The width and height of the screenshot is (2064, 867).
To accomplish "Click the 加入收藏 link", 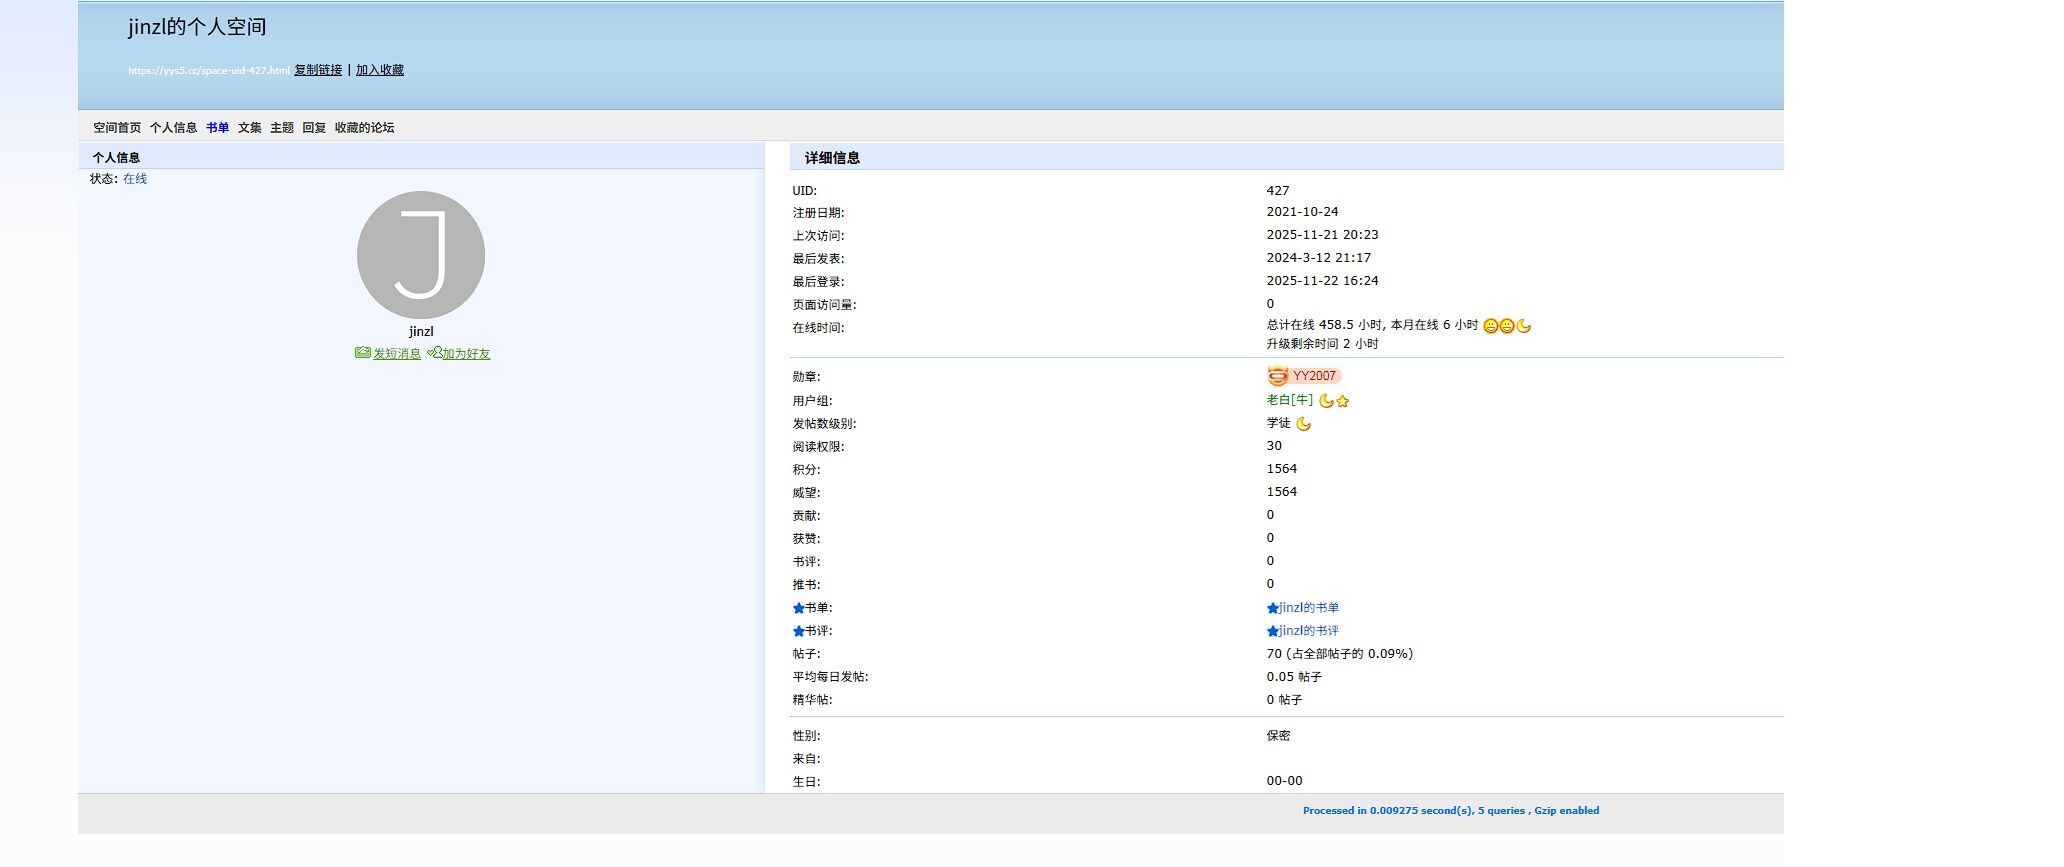I will (380, 70).
